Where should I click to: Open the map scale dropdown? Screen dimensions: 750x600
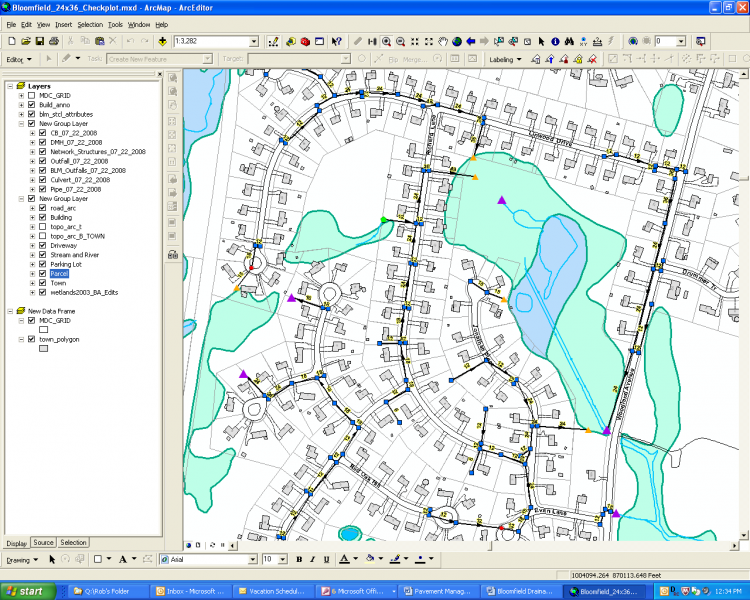coord(255,41)
